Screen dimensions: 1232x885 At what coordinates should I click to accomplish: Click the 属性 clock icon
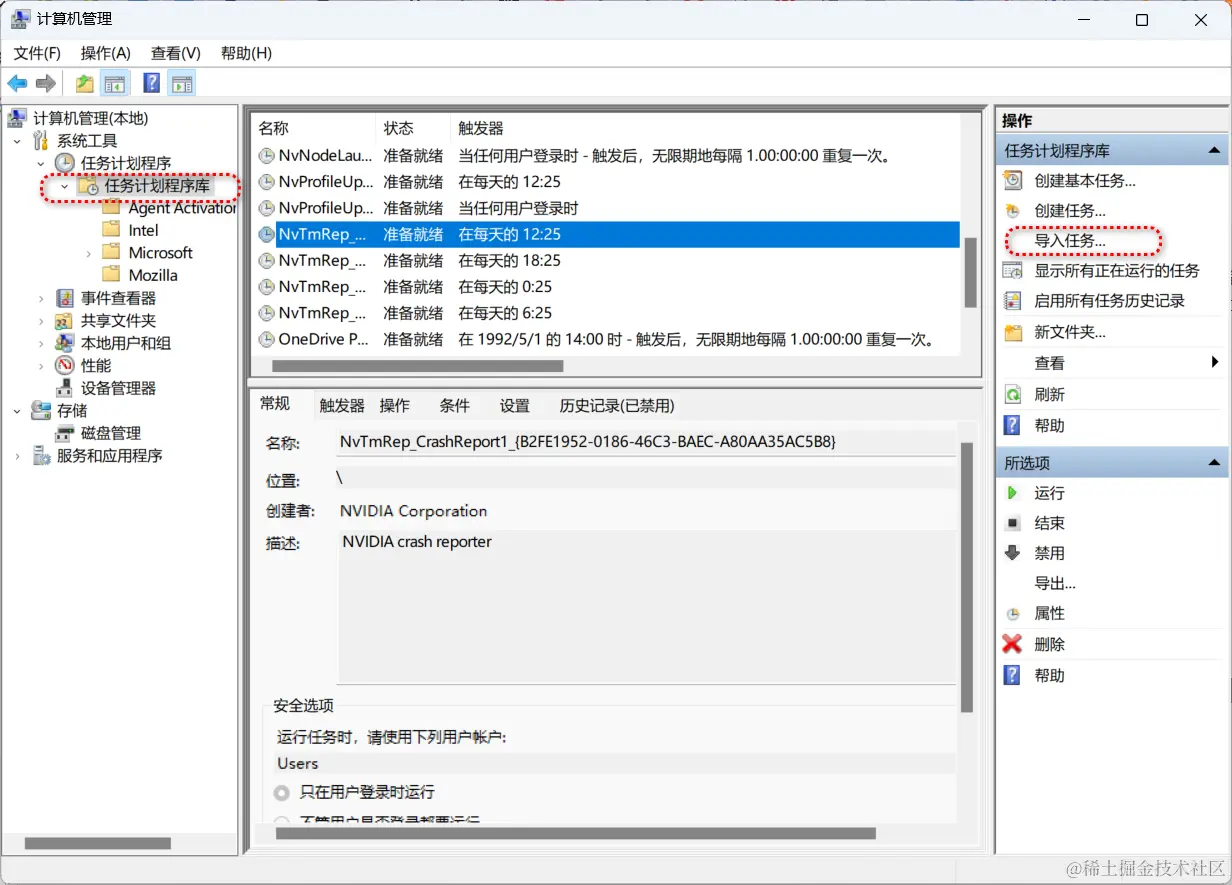(x=1013, y=614)
